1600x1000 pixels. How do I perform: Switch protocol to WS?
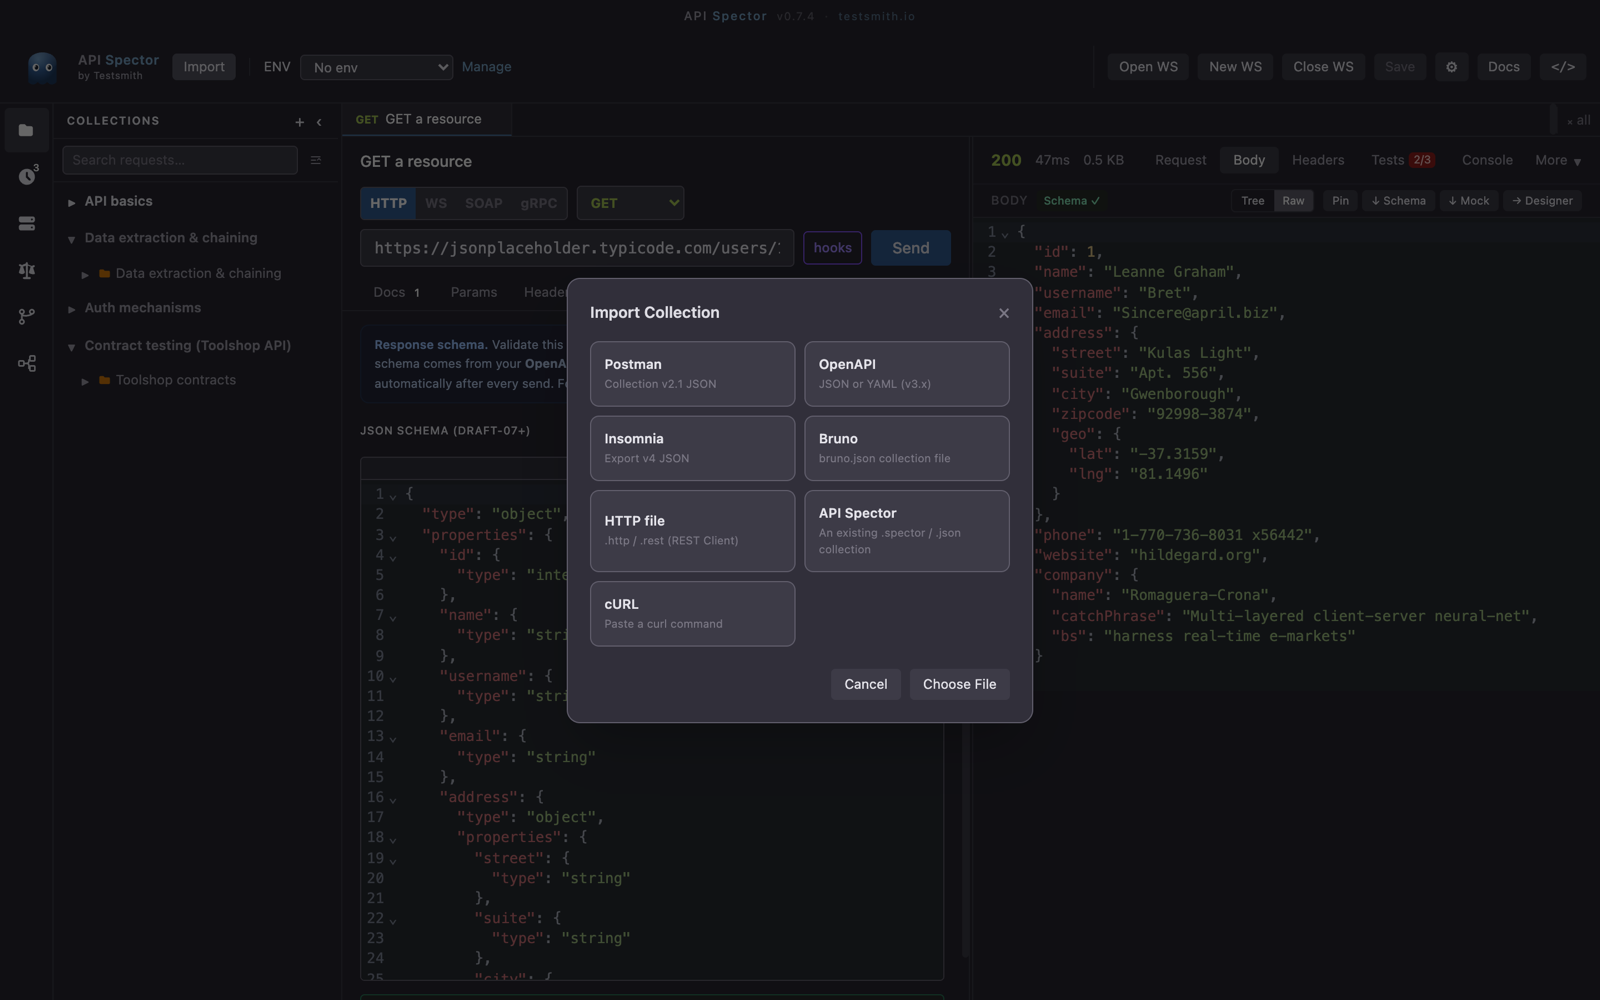436,203
